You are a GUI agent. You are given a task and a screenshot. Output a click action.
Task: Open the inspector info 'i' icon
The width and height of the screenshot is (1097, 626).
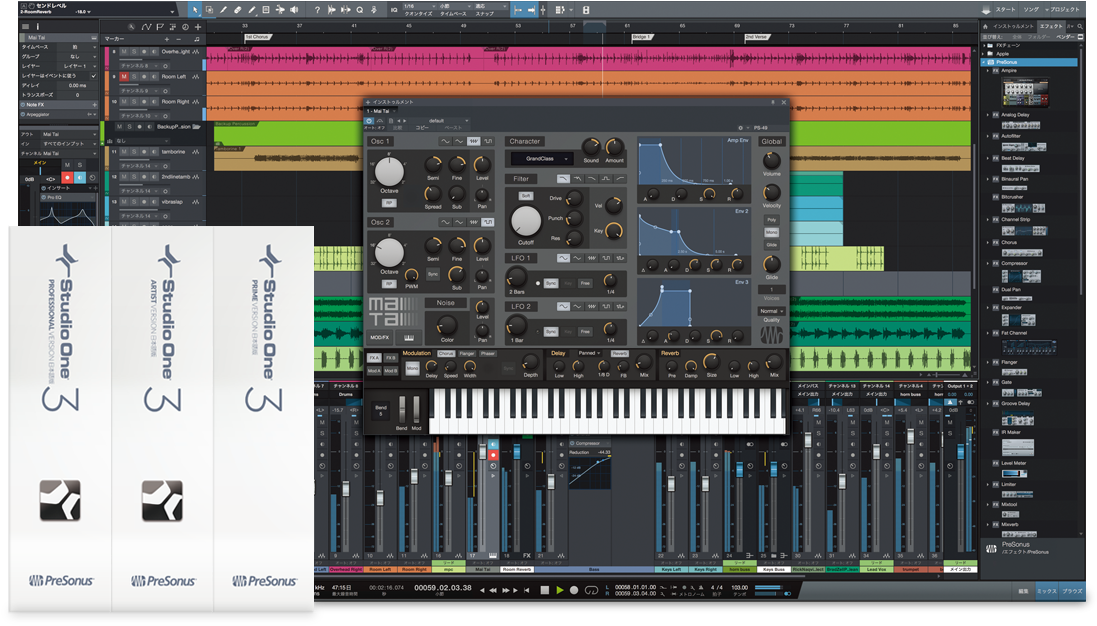click(38, 27)
